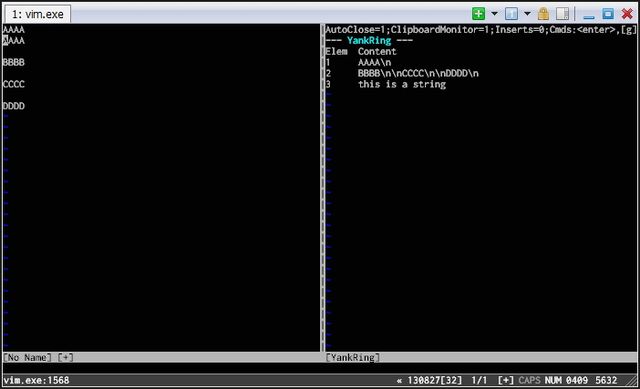Click the "Content" column header
The width and height of the screenshot is (640, 389).
tap(377, 51)
